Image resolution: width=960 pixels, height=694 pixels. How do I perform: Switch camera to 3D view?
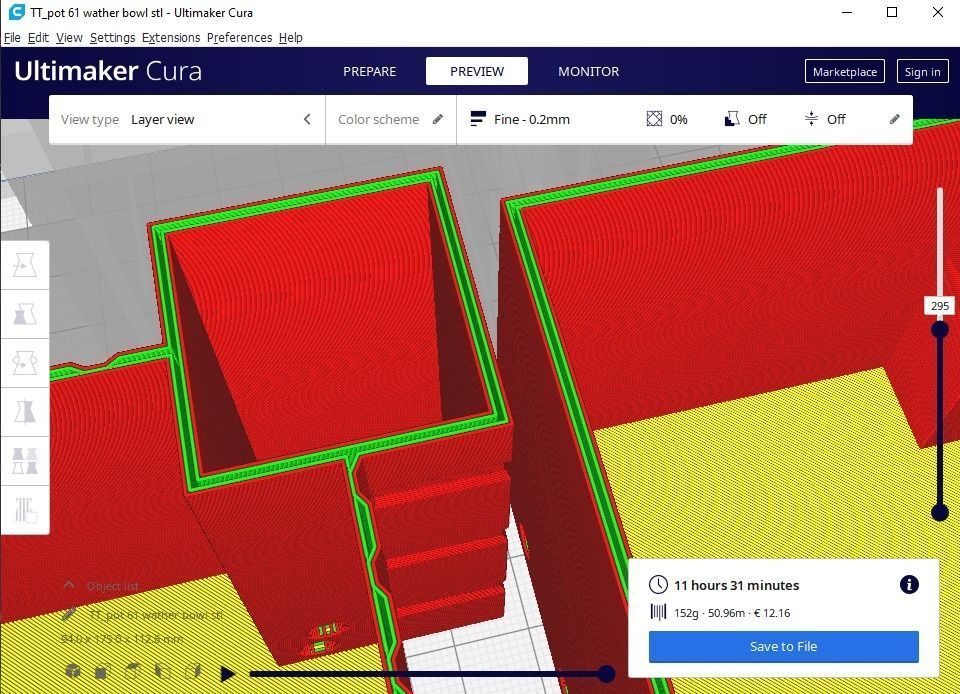pos(73,671)
